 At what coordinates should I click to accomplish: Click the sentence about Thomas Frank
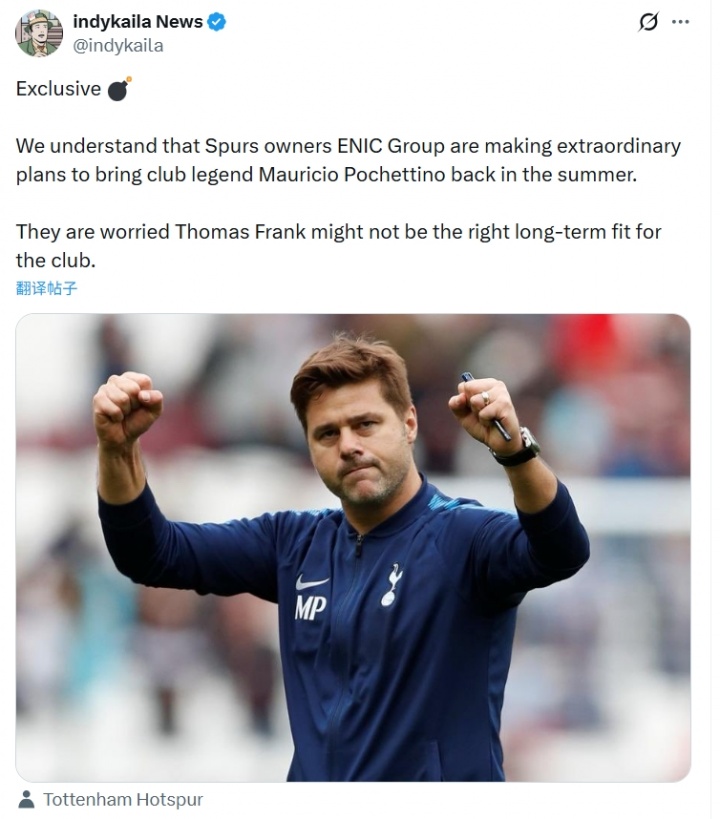338,246
